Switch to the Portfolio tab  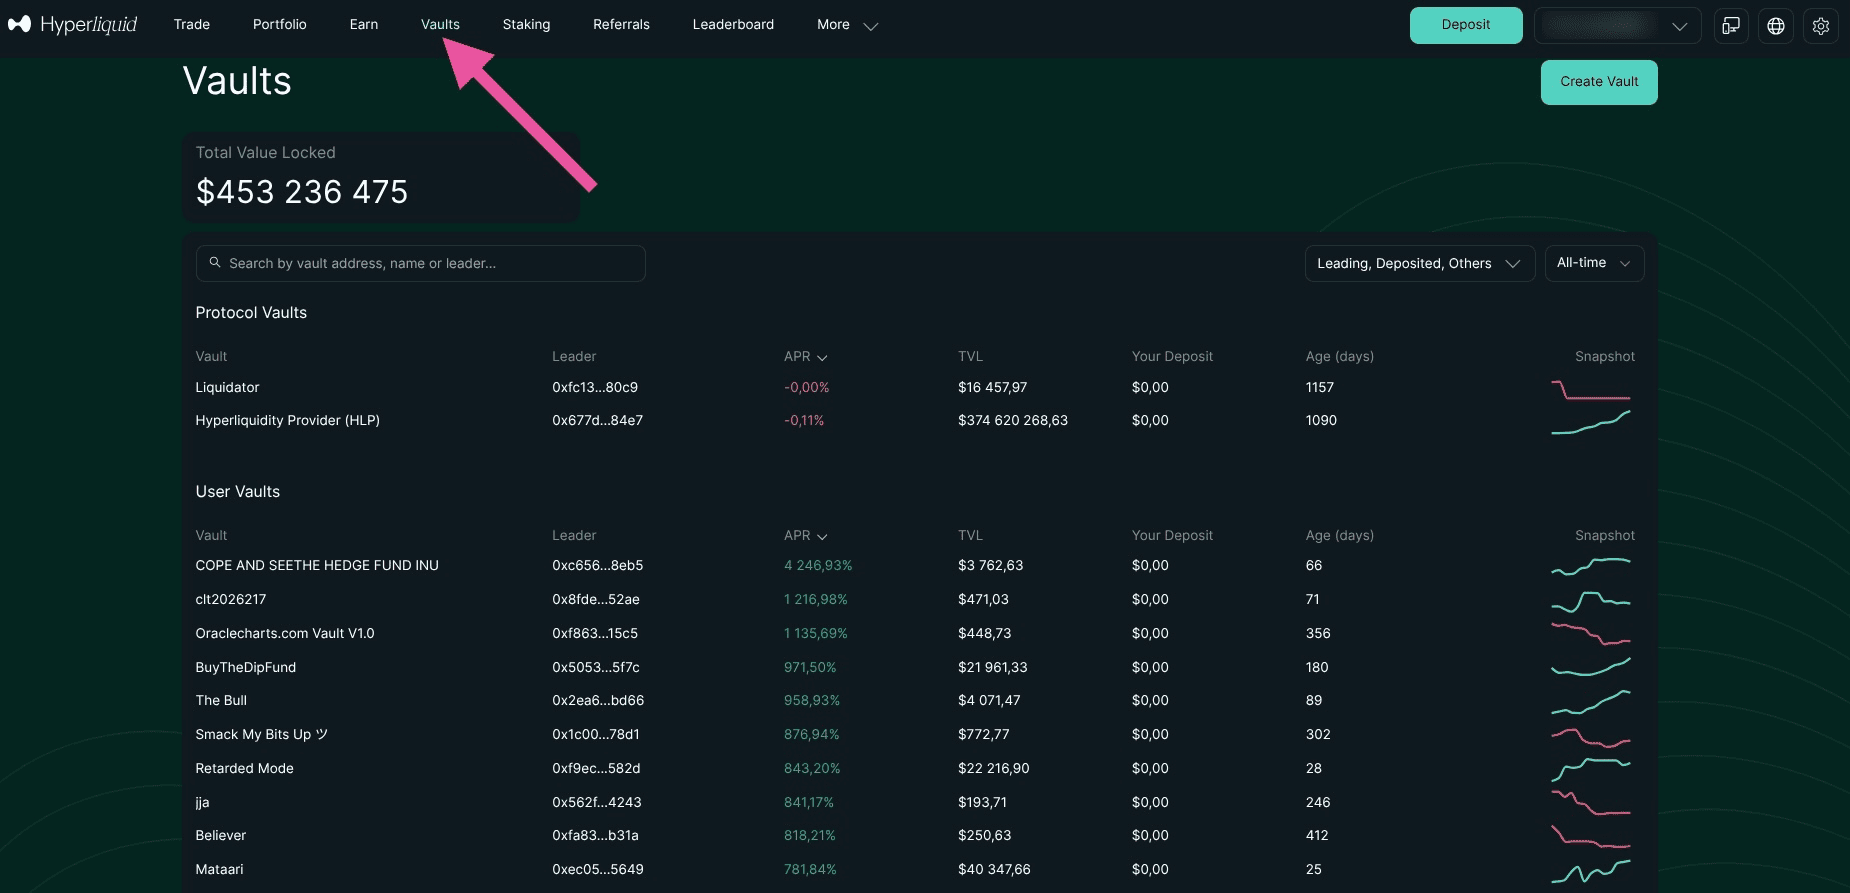point(279,25)
